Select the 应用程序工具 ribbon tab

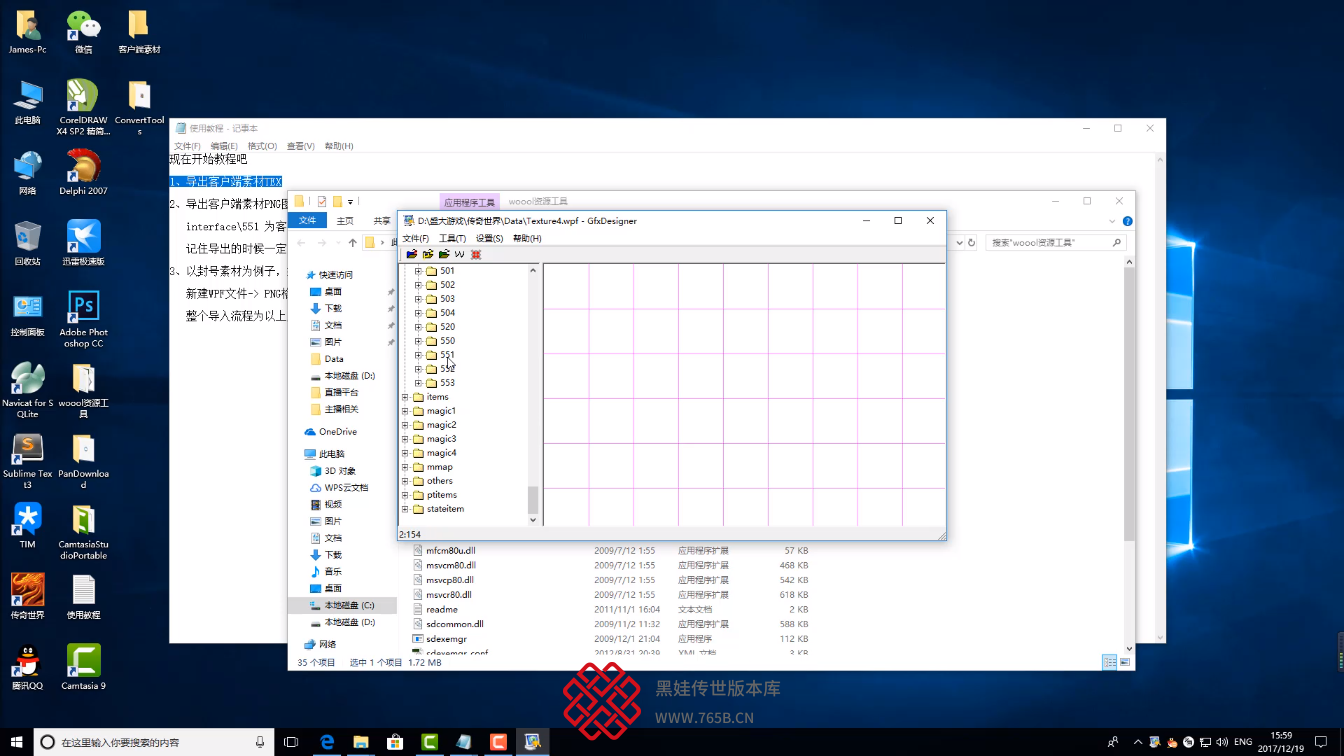point(470,202)
